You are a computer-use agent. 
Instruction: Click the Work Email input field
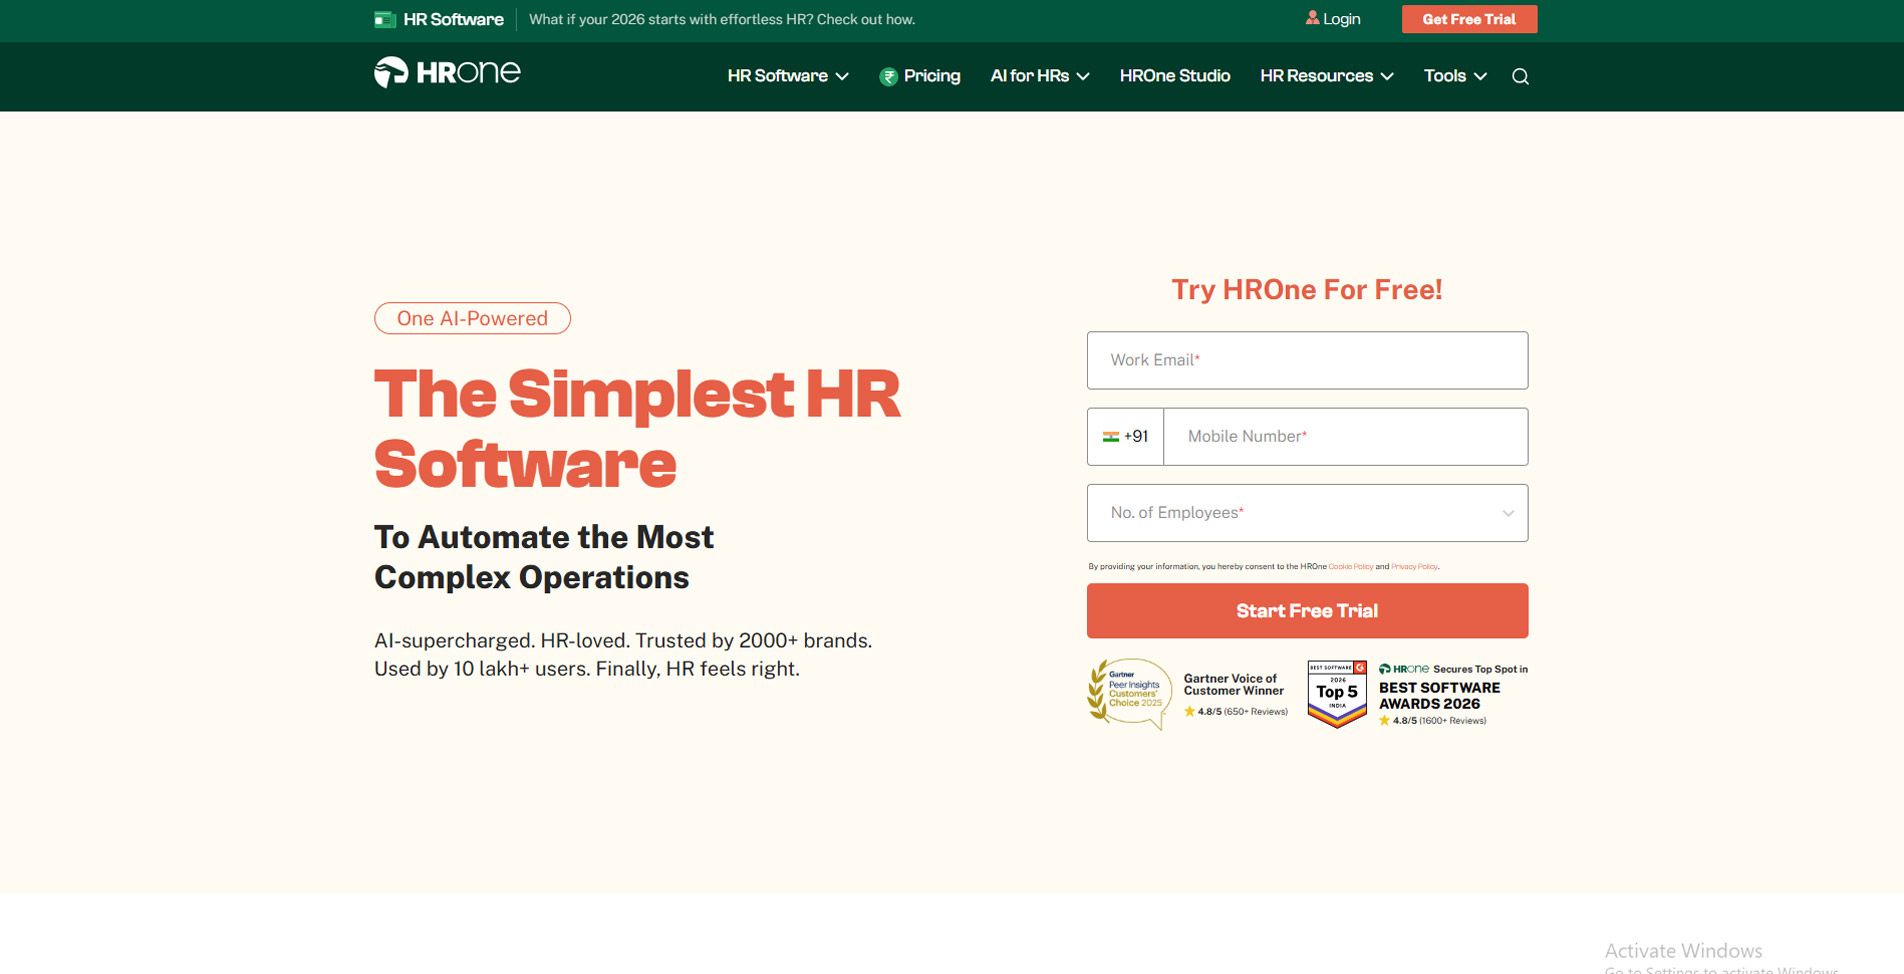[x=1307, y=360]
